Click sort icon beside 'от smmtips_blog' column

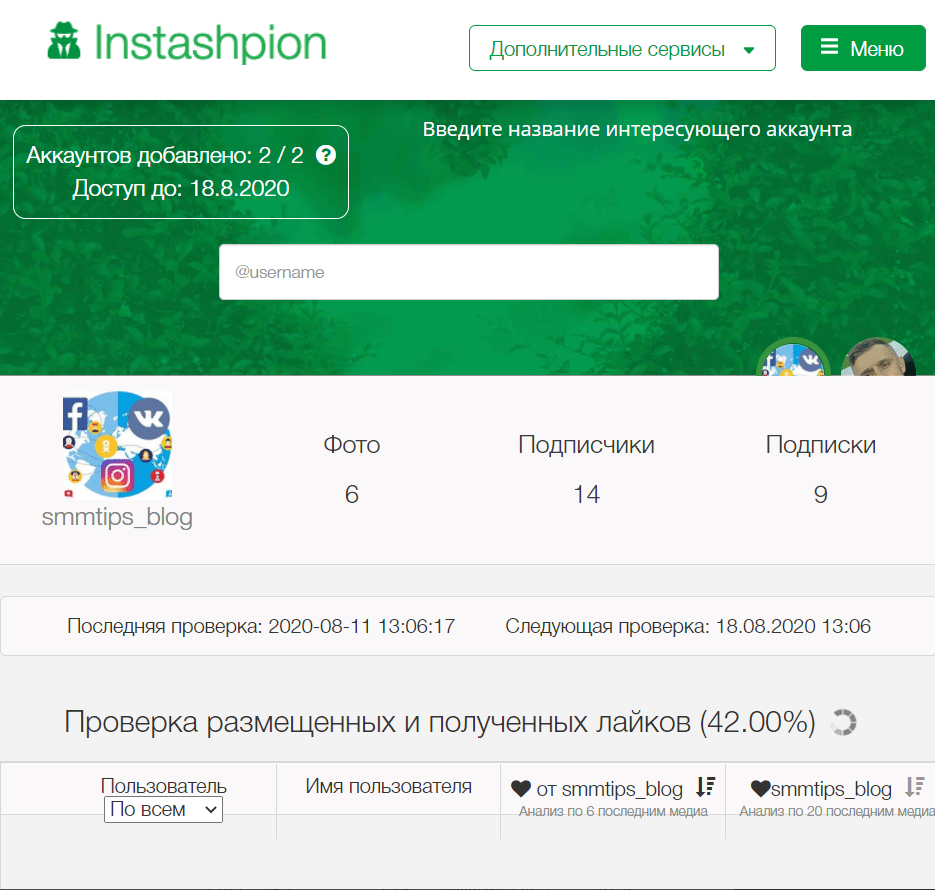pos(705,788)
